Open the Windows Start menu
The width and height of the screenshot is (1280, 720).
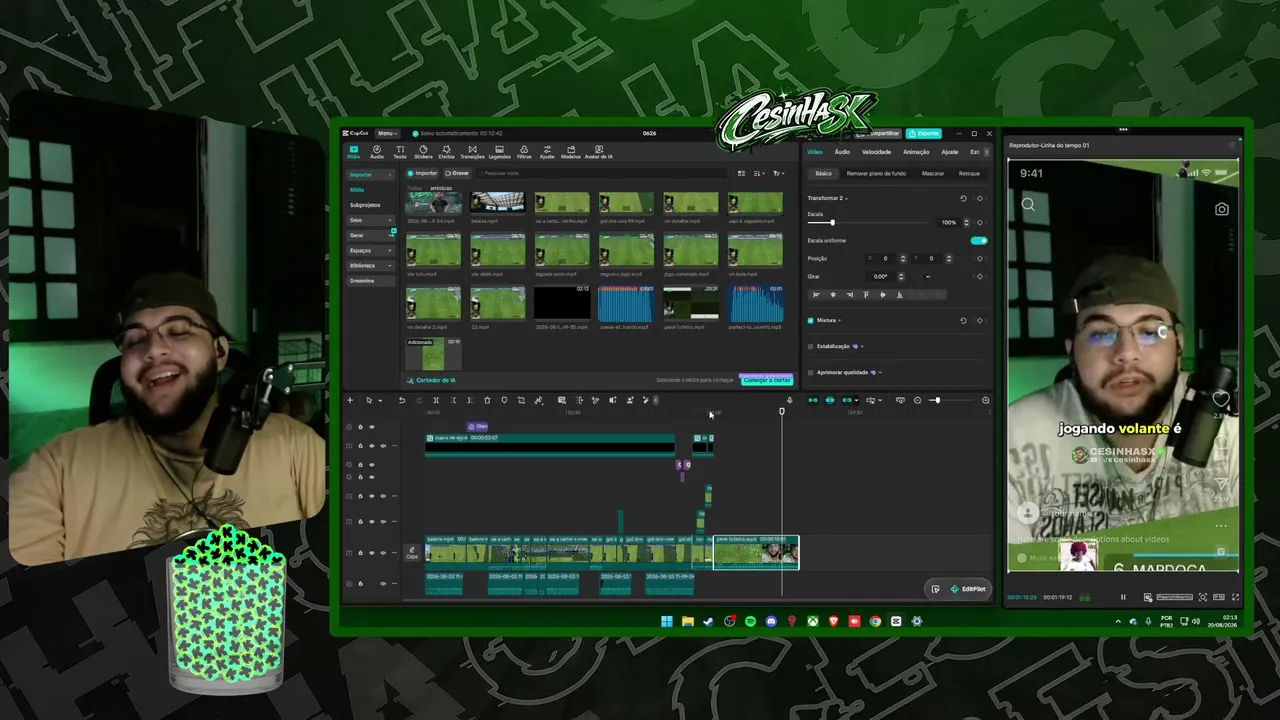coord(667,621)
